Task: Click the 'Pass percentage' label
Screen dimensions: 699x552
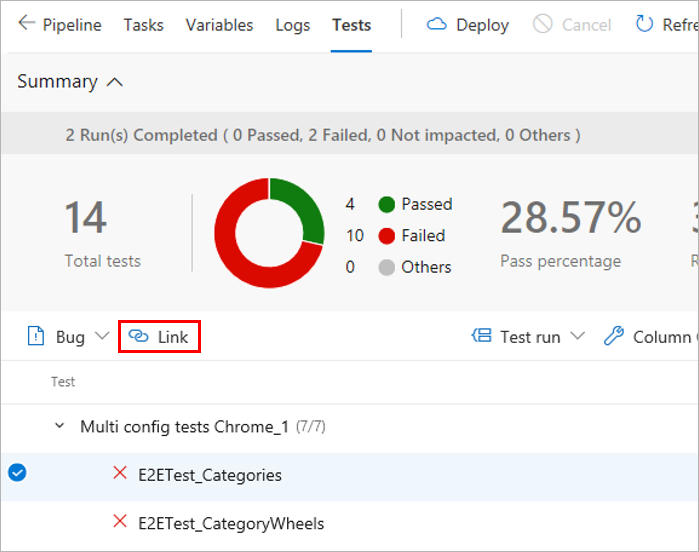Action: [560, 261]
